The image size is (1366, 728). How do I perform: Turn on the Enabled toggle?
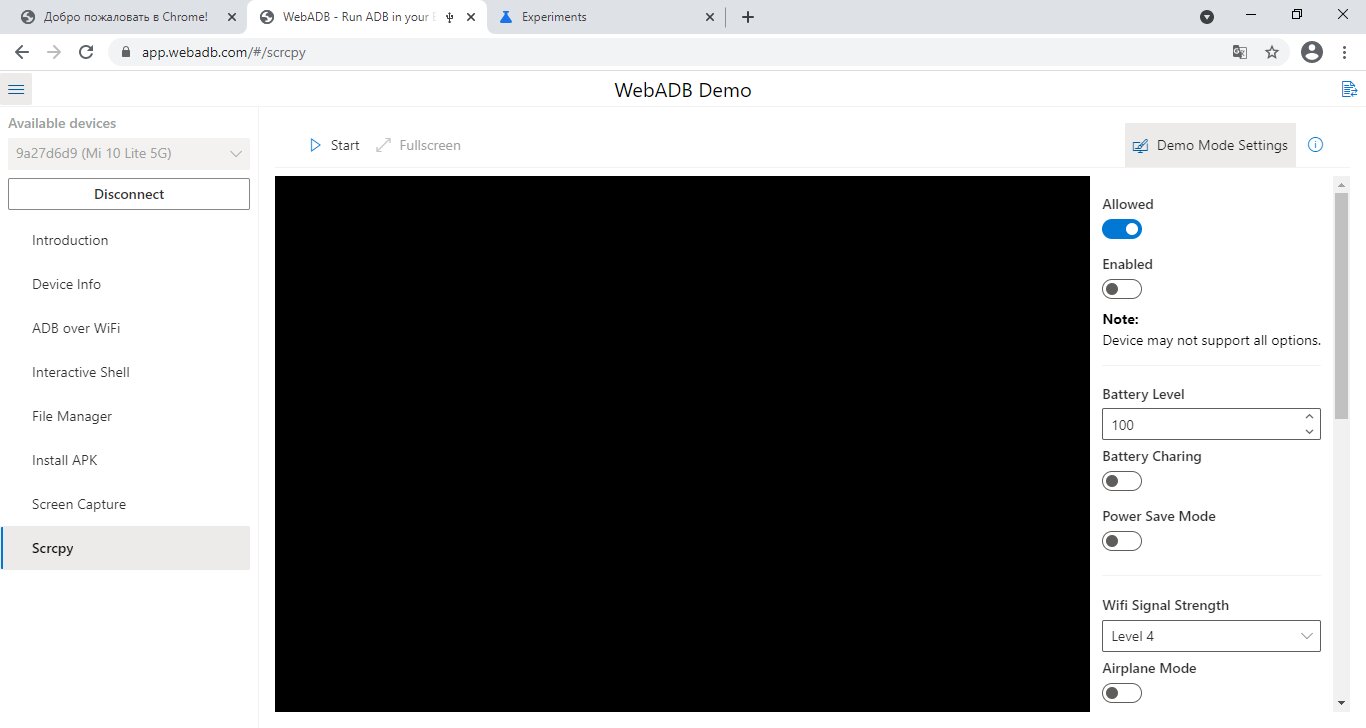[1122, 289]
